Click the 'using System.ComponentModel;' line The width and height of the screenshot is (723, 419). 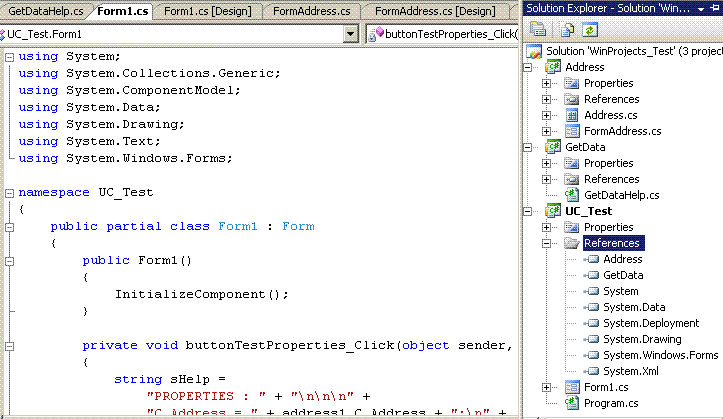pos(130,90)
